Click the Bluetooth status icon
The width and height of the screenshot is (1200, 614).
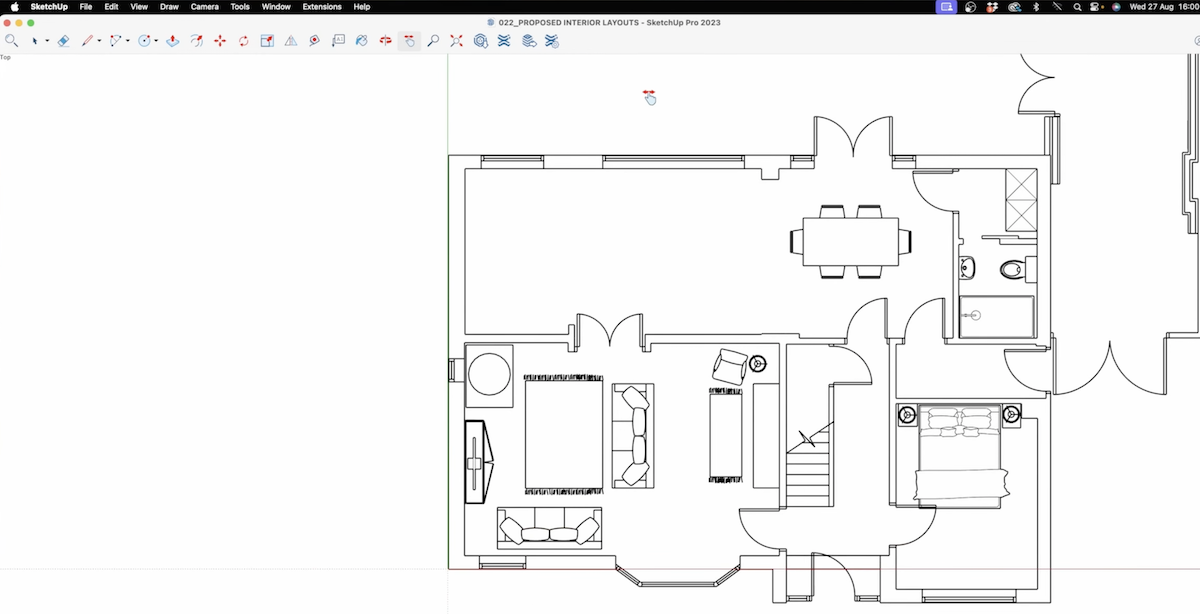click(1035, 7)
